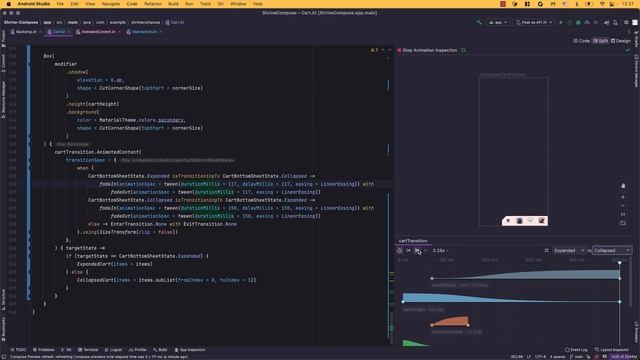
Task: Click the green Run app button
Action: (561, 22)
